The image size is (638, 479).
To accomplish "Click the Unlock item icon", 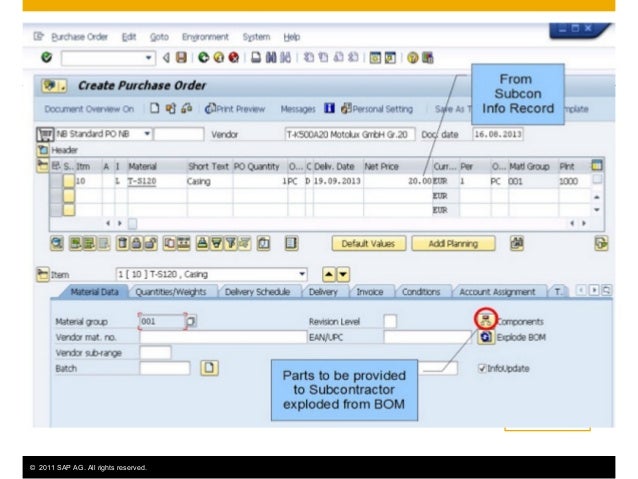I will click(x=151, y=243).
